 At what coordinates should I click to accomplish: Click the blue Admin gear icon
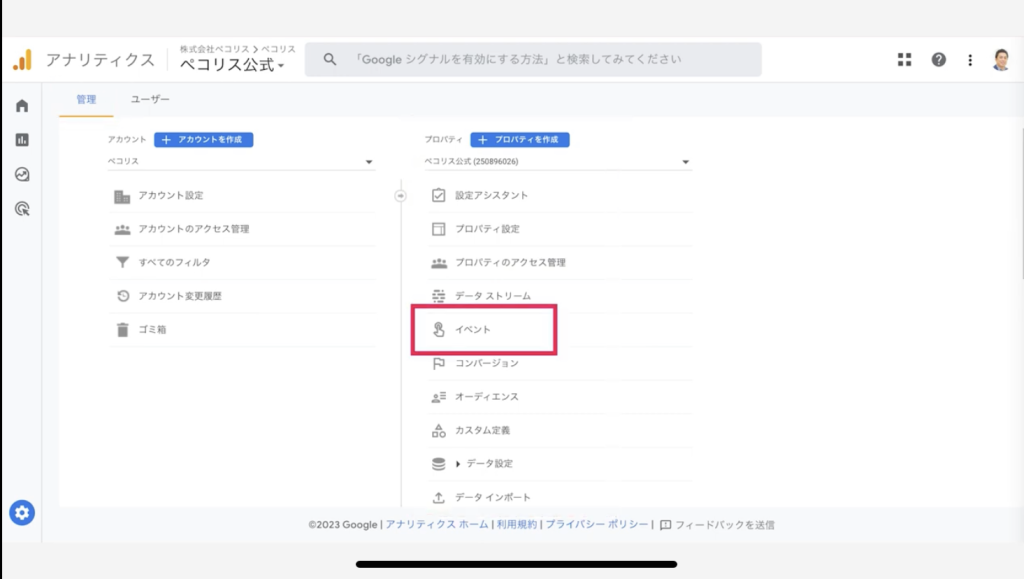(x=22, y=513)
